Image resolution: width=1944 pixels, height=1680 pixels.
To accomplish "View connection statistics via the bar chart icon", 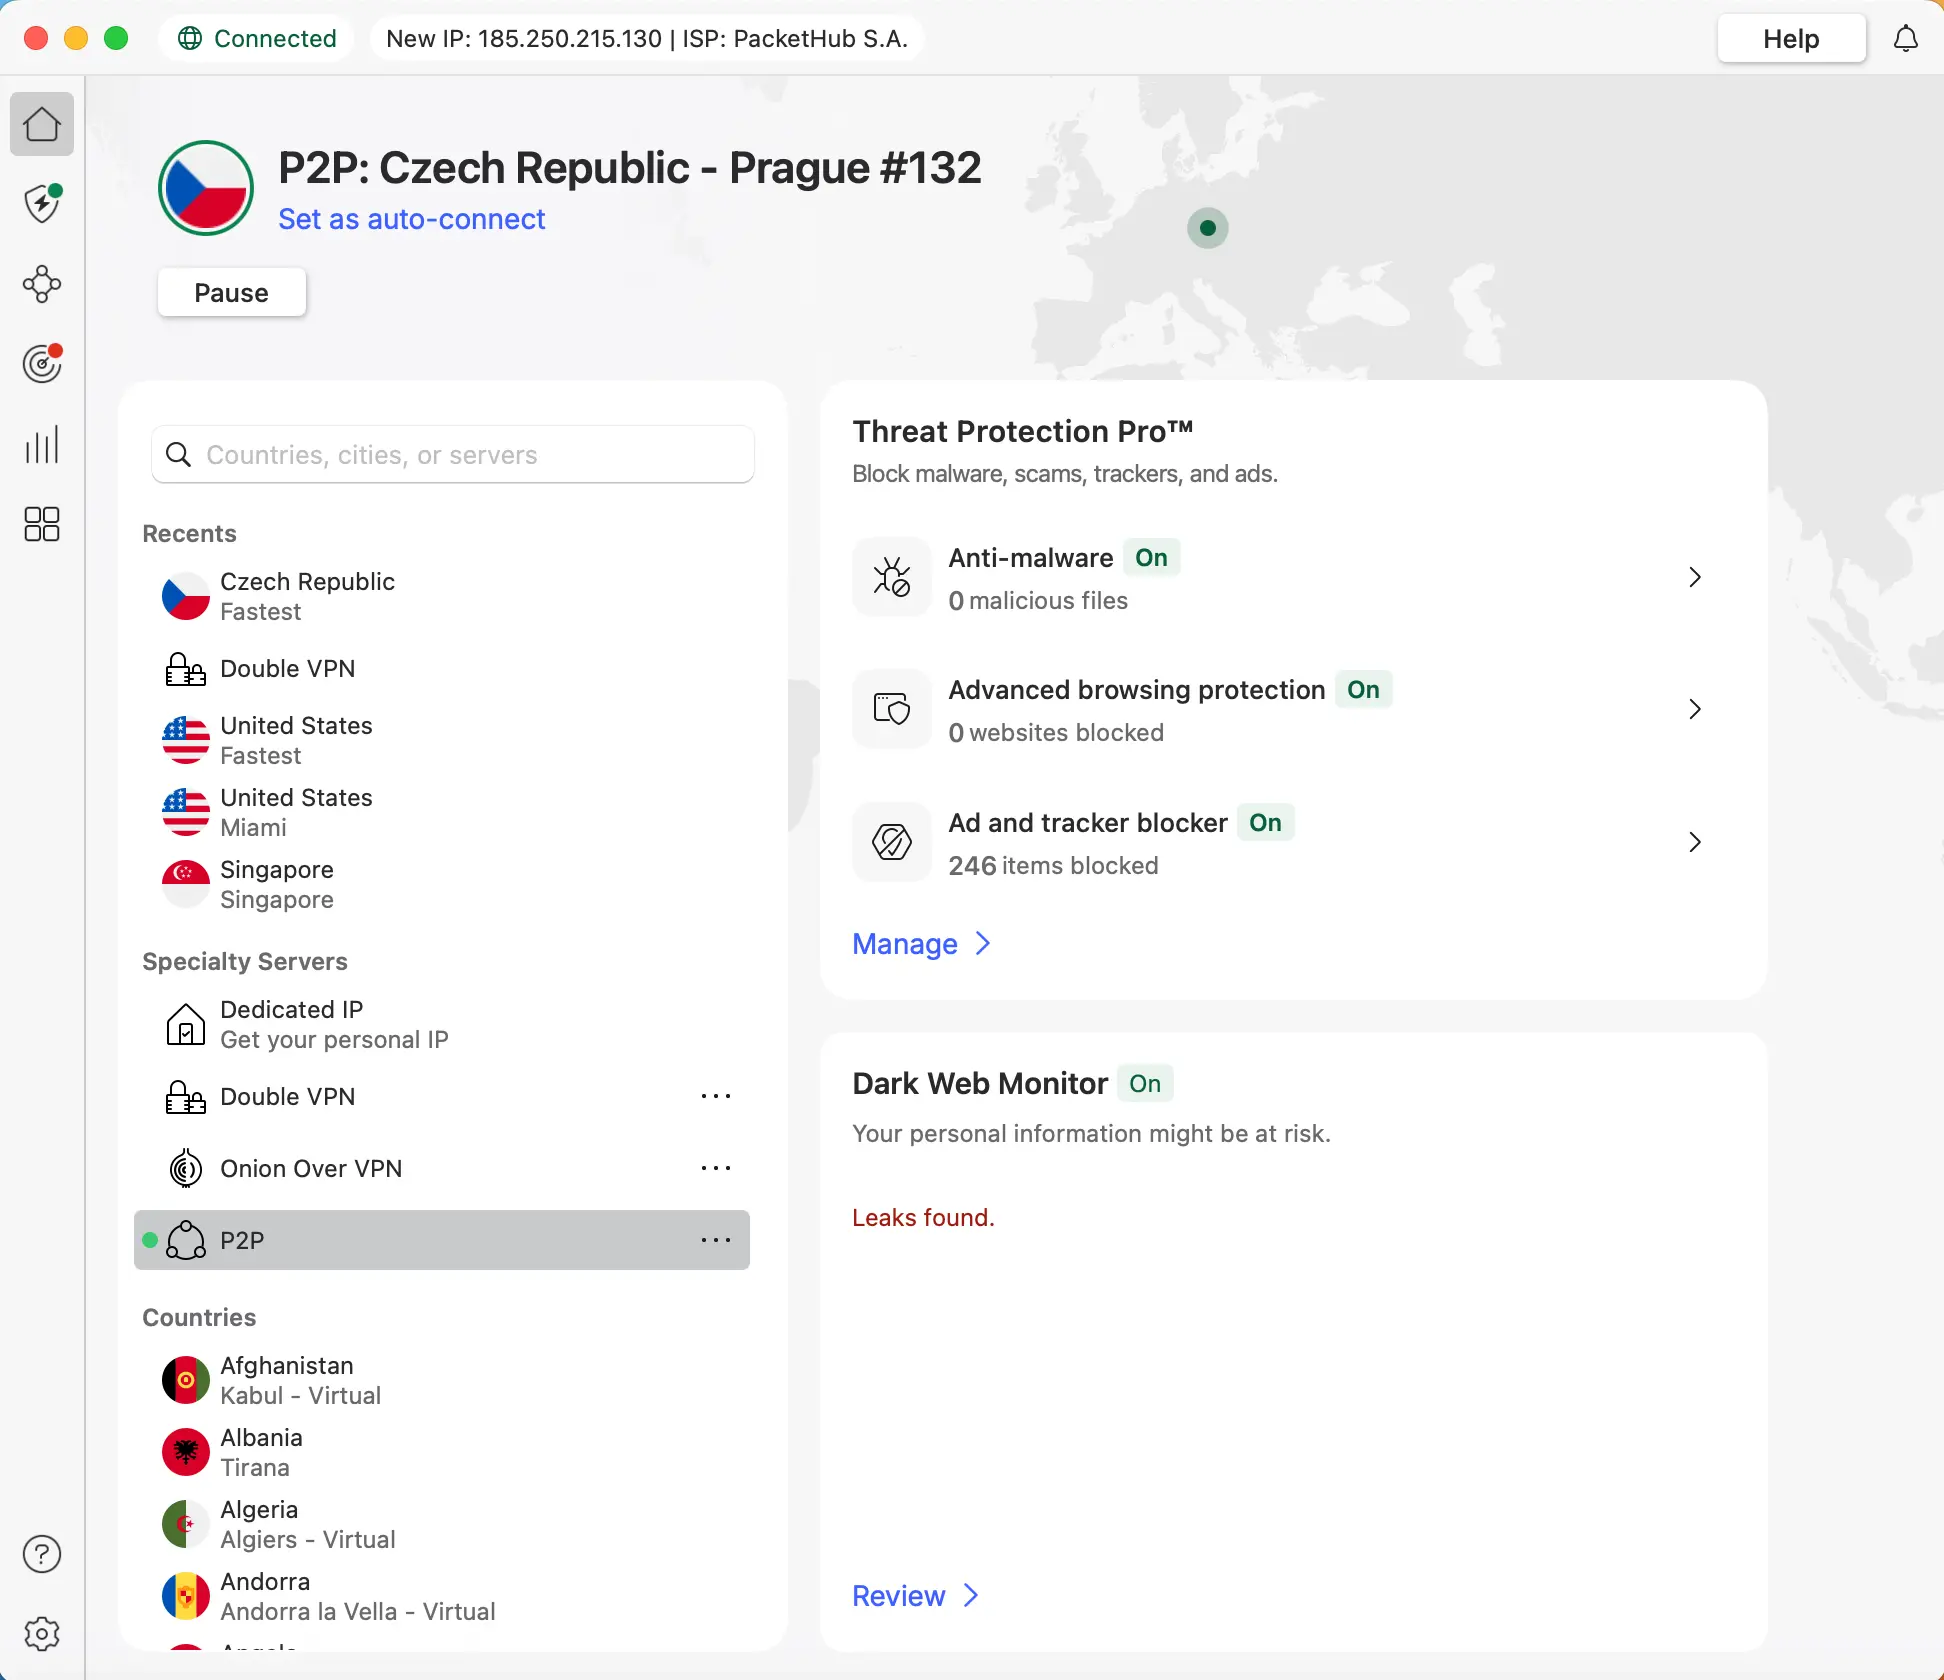I will pos(42,444).
